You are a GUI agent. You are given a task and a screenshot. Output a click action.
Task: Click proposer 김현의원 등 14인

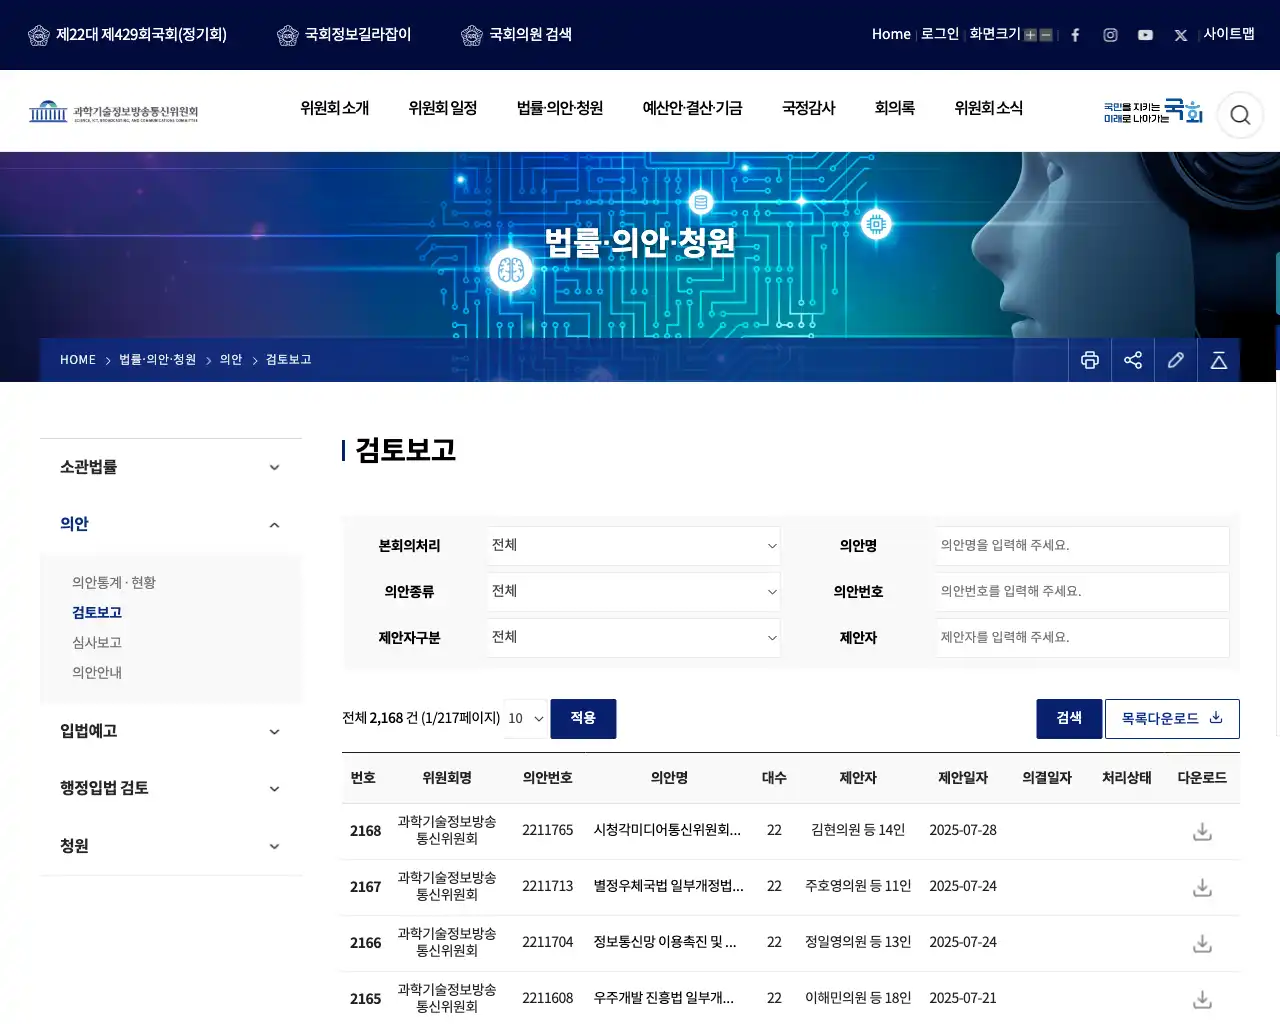click(858, 831)
